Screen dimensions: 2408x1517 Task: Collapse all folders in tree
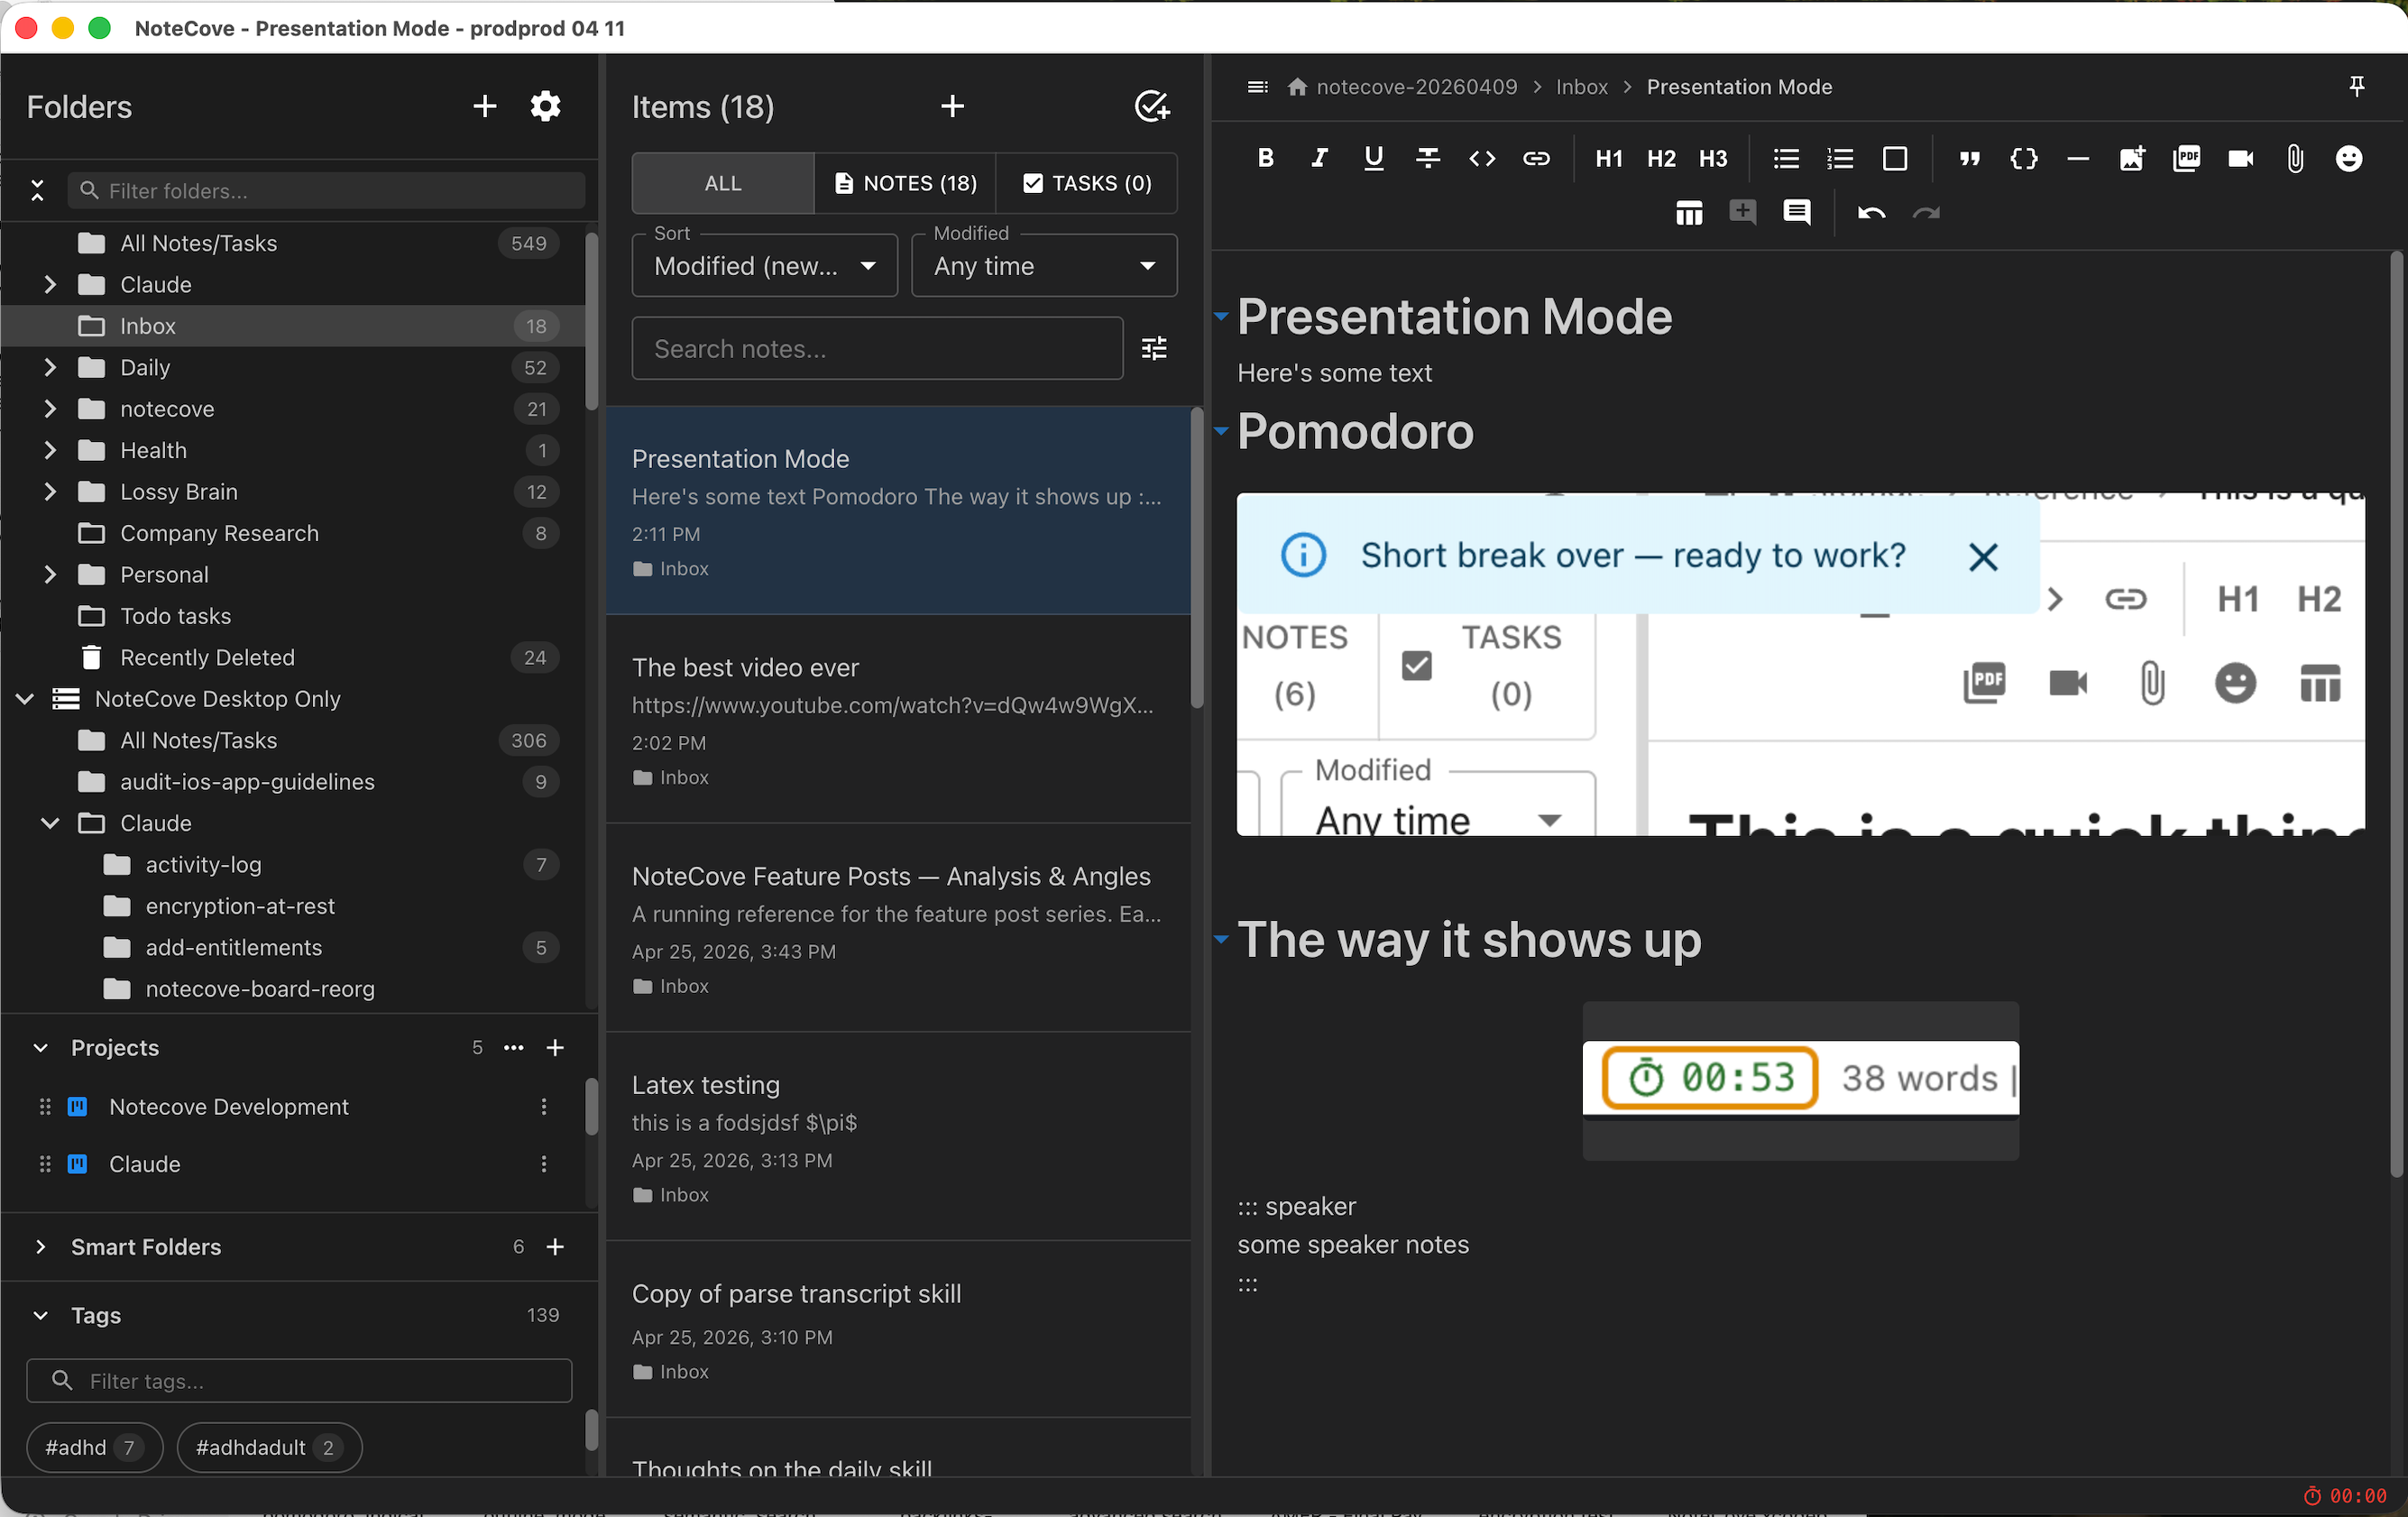[x=37, y=190]
